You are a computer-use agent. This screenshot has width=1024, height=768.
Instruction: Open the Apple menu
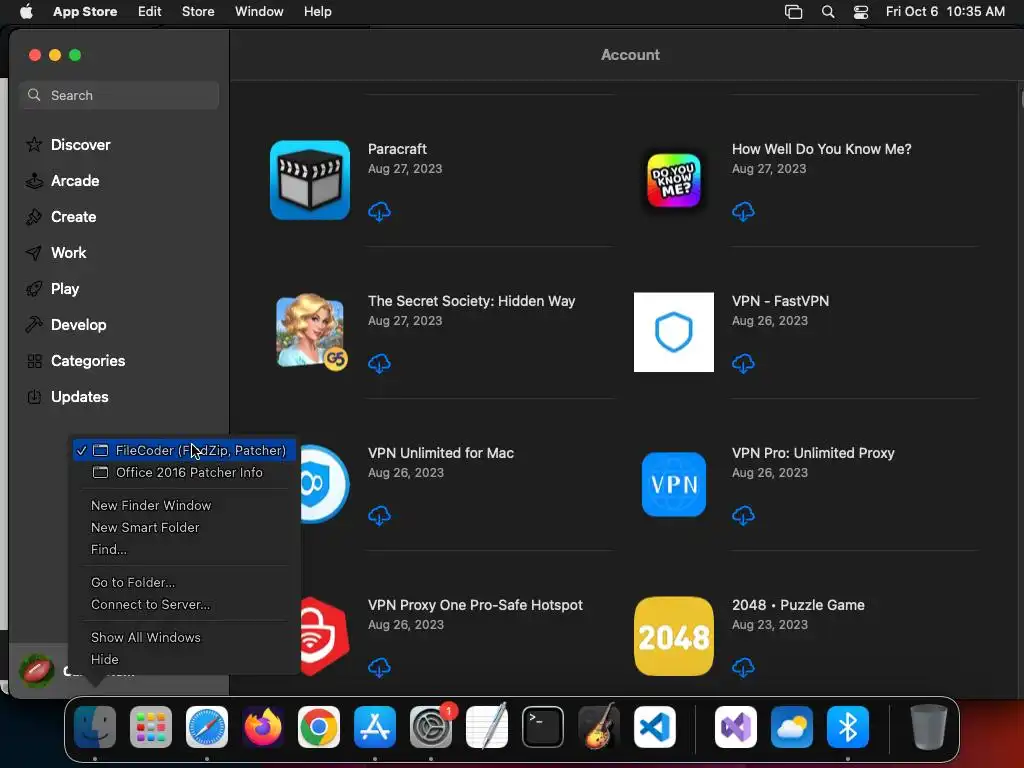(26, 12)
